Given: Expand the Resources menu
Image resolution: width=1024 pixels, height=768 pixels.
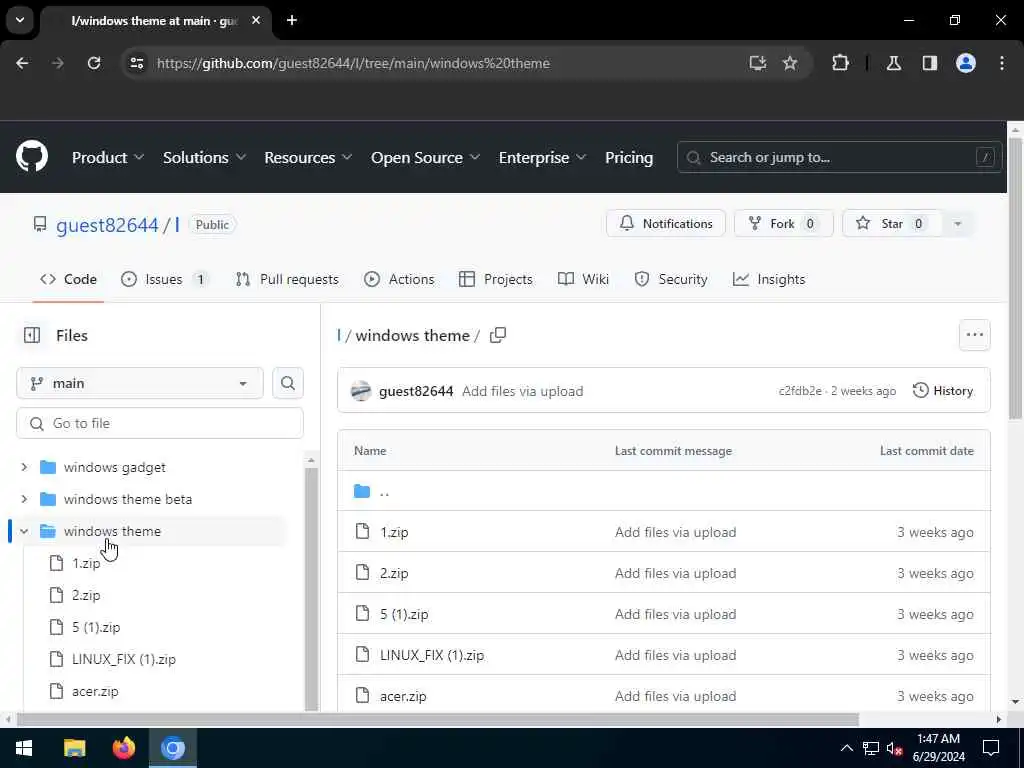Looking at the screenshot, I should (x=308, y=157).
